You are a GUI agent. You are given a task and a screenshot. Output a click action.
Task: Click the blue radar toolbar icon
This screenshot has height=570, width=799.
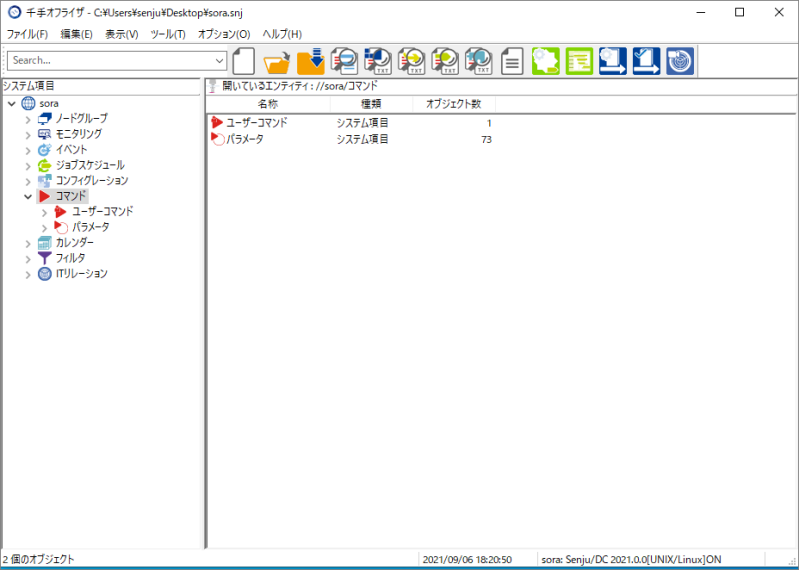click(x=680, y=61)
